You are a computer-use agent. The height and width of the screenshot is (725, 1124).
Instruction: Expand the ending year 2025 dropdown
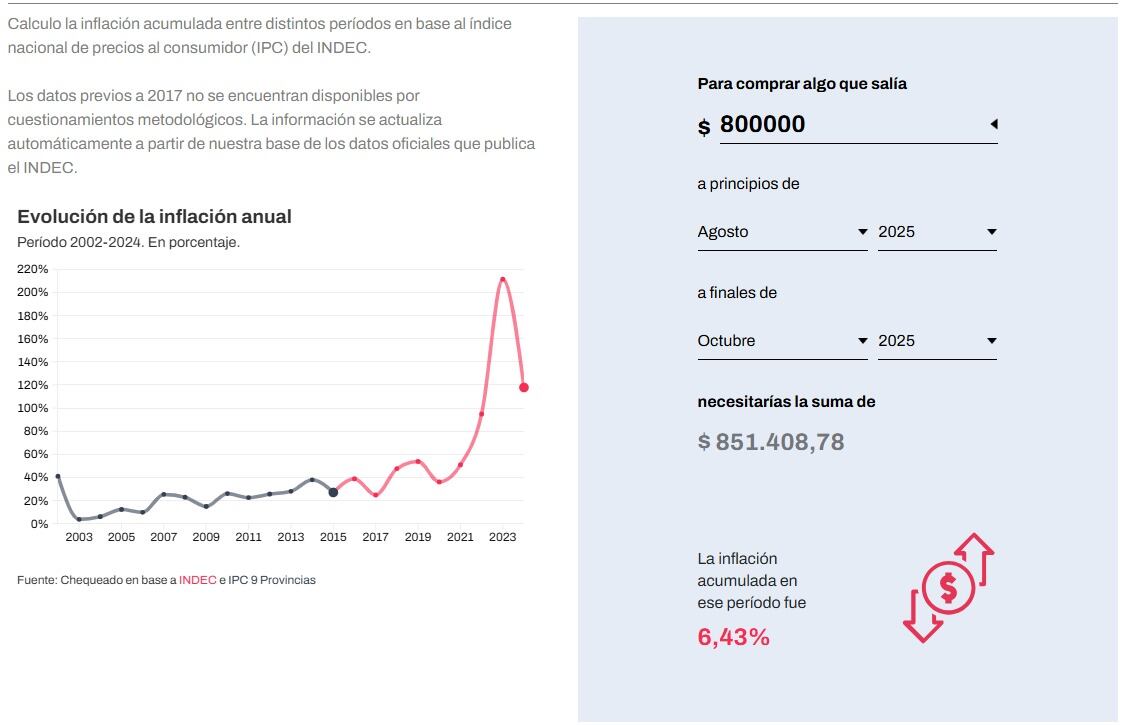936,340
